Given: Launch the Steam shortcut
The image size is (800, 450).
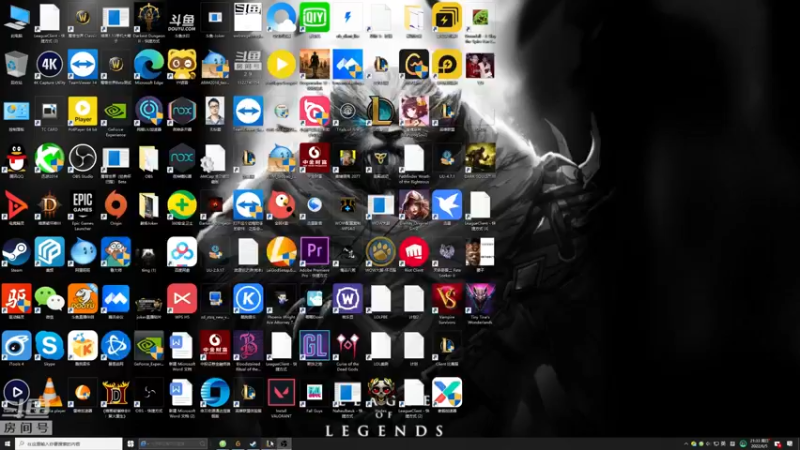Looking at the screenshot, I should [x=16, y=252].
